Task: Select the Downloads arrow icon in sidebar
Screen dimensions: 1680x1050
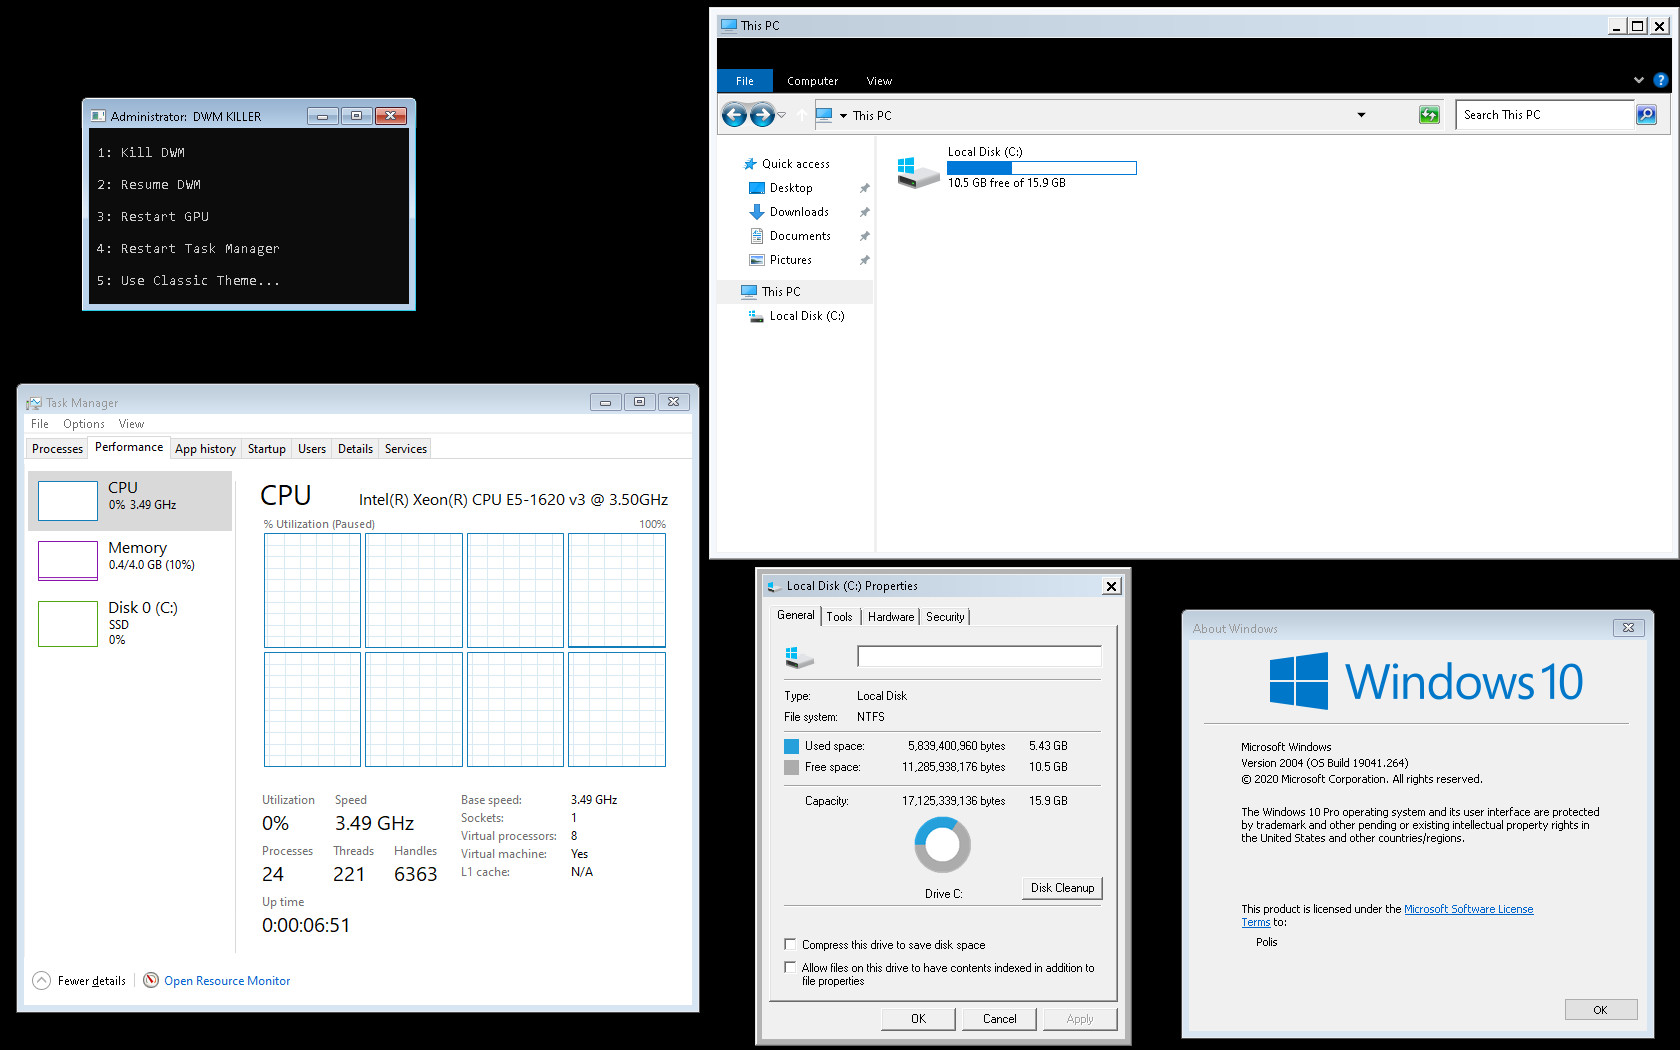Action: [757, 212]
